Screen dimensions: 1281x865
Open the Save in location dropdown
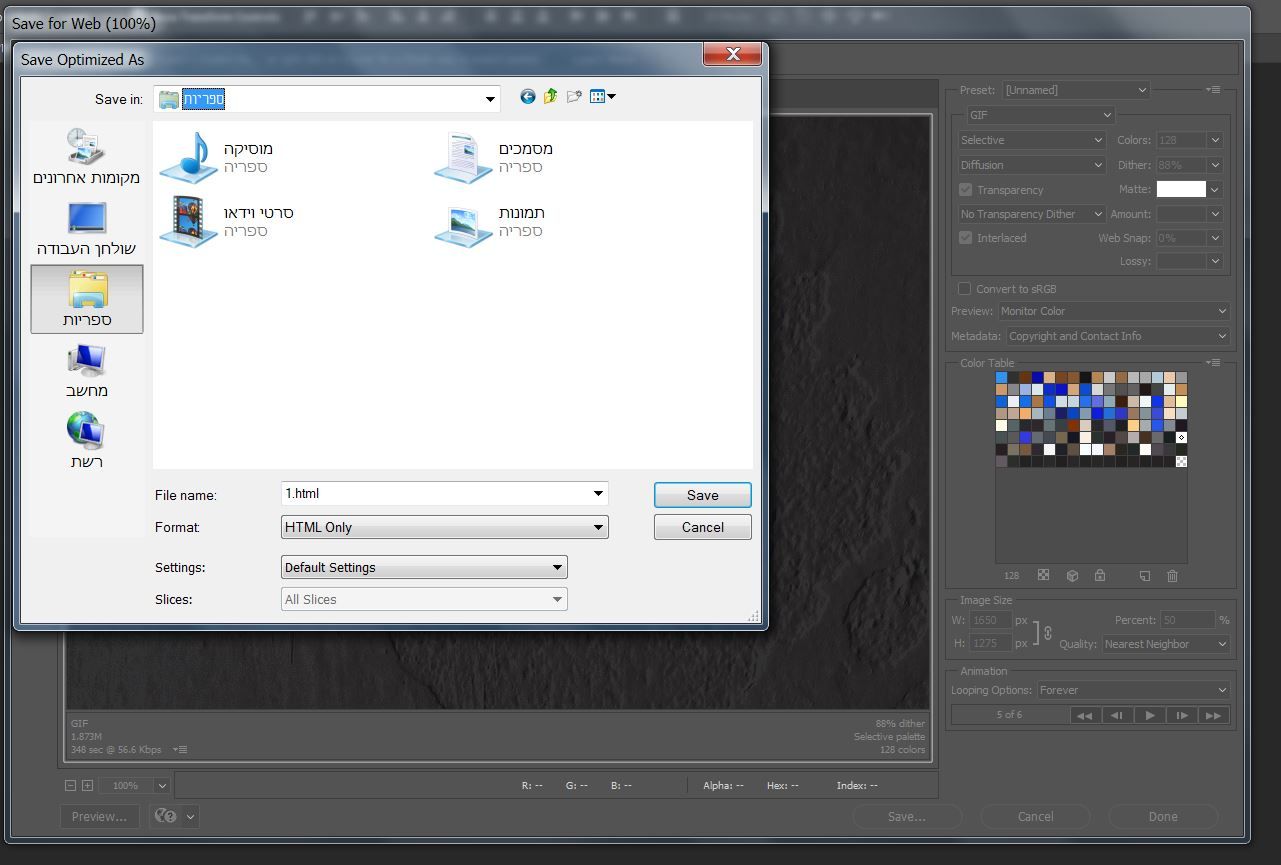pos(490,99)
